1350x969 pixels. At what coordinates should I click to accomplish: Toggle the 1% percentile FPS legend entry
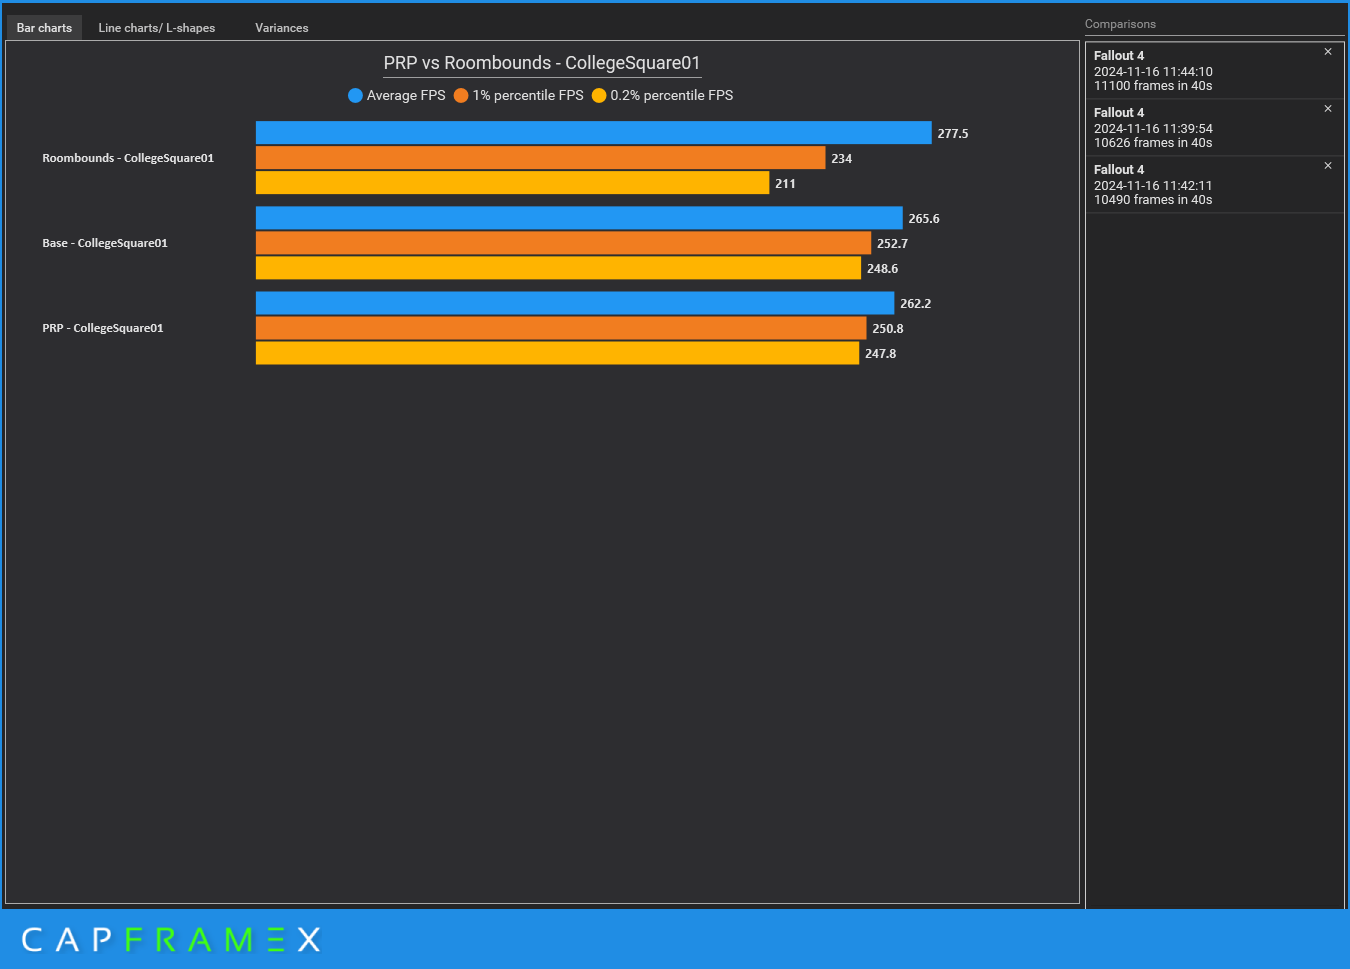(519, 96)
